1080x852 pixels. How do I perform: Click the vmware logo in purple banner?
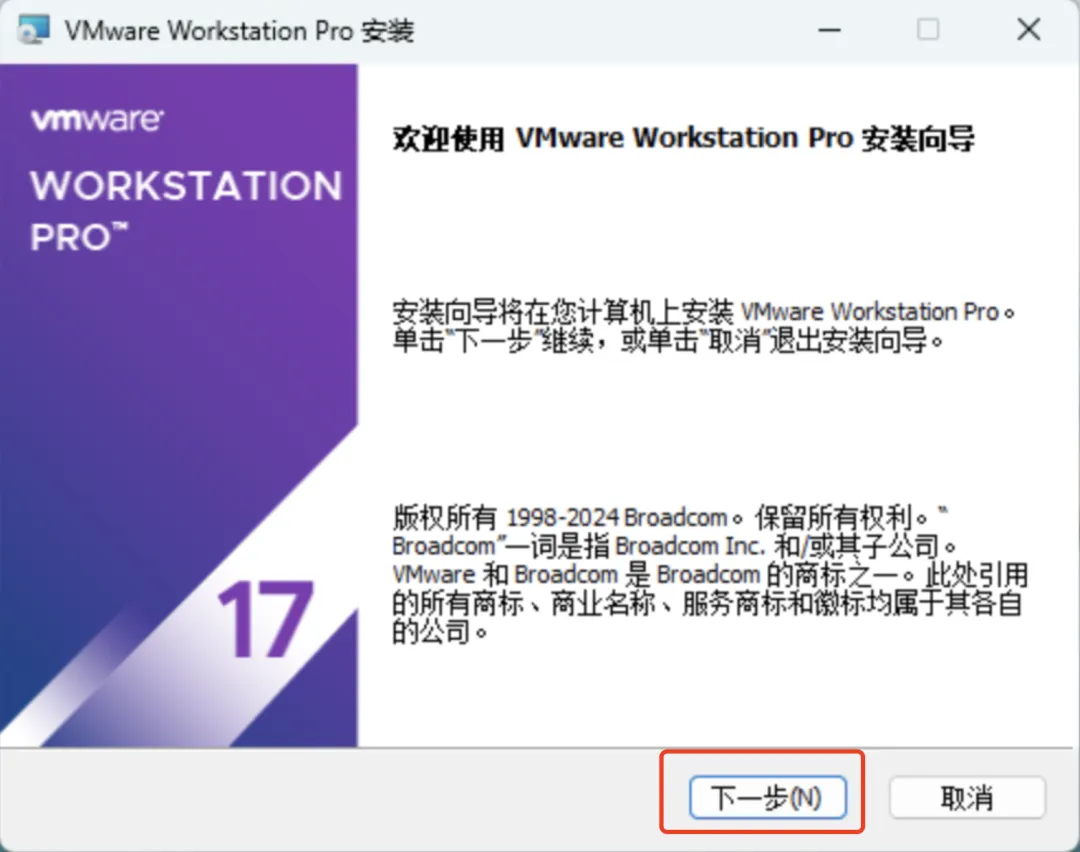click(97, 119)
